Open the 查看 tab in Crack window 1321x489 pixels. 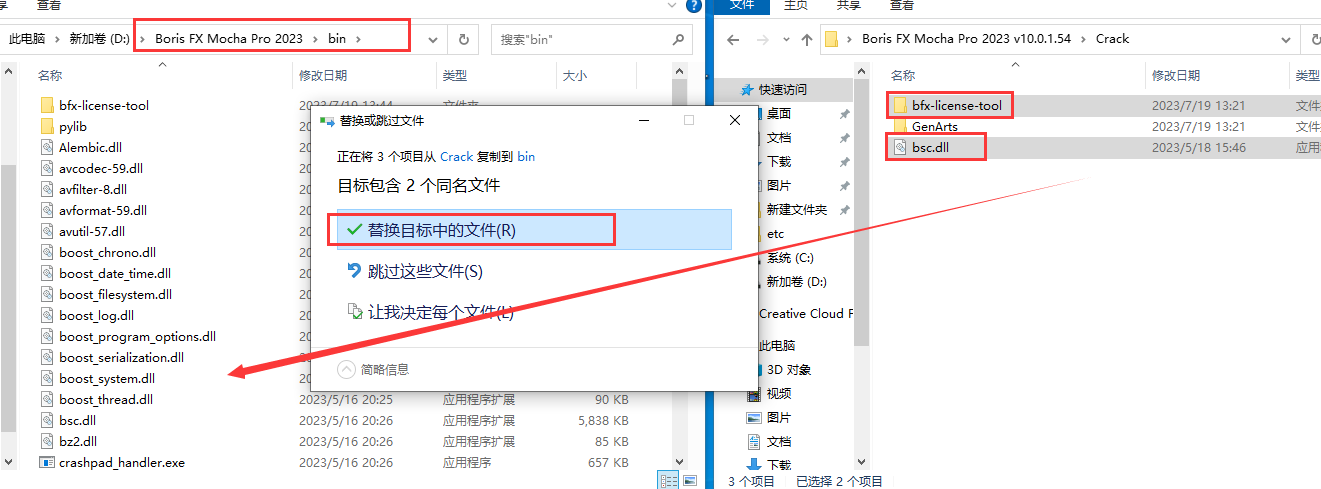pos(901,5)
